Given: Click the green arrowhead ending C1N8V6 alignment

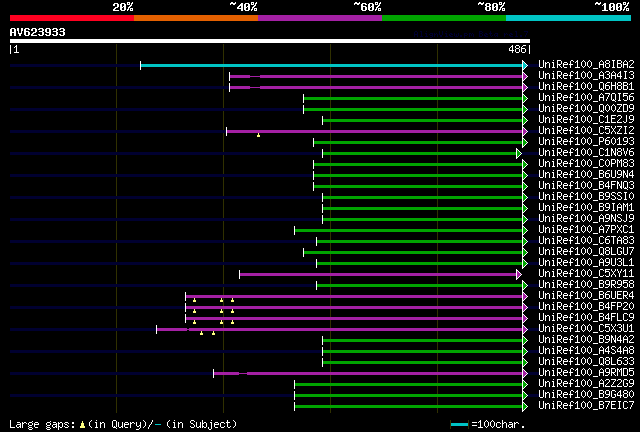Looking at the screenshot, I should (519, 154).
